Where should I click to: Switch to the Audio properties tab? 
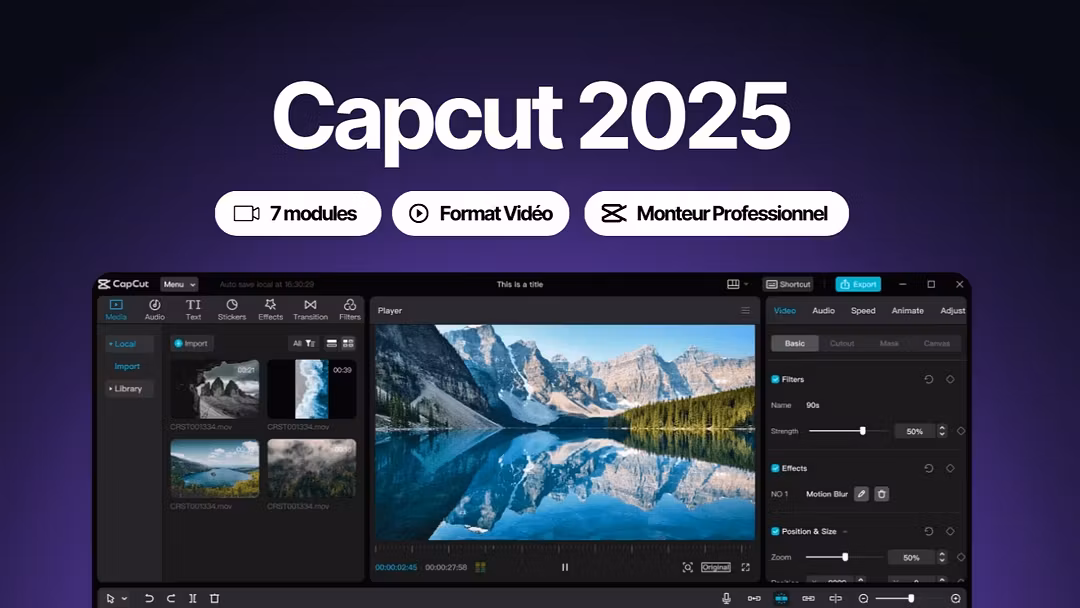pyautogui.click(x=823, y=311)
